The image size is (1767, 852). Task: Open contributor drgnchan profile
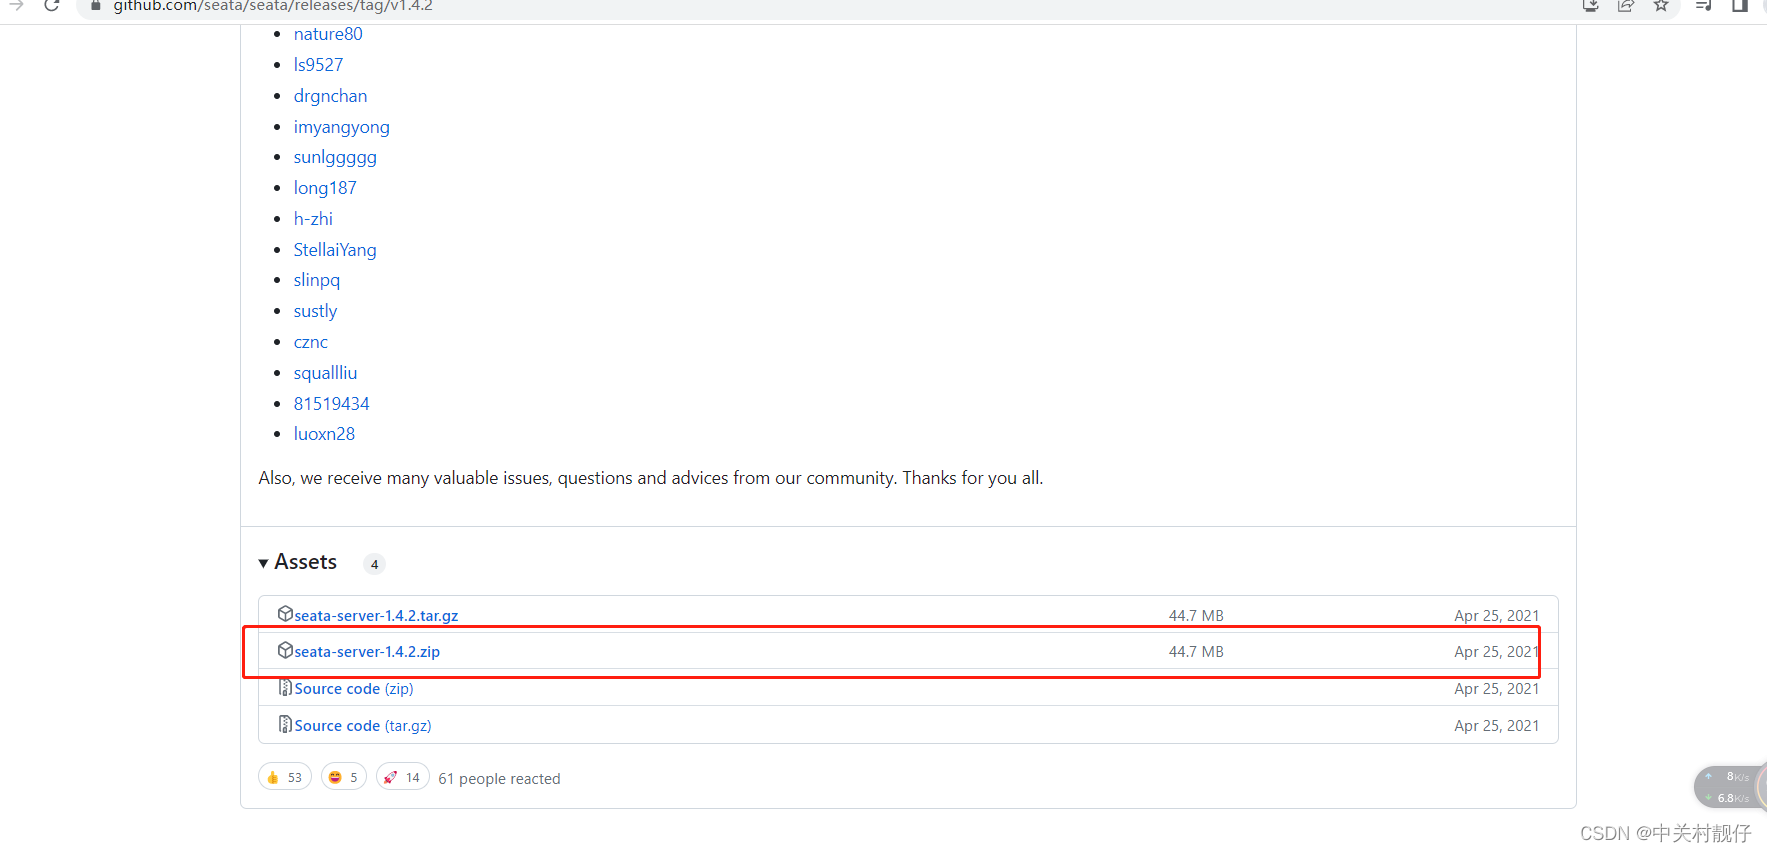pos(330,96)
